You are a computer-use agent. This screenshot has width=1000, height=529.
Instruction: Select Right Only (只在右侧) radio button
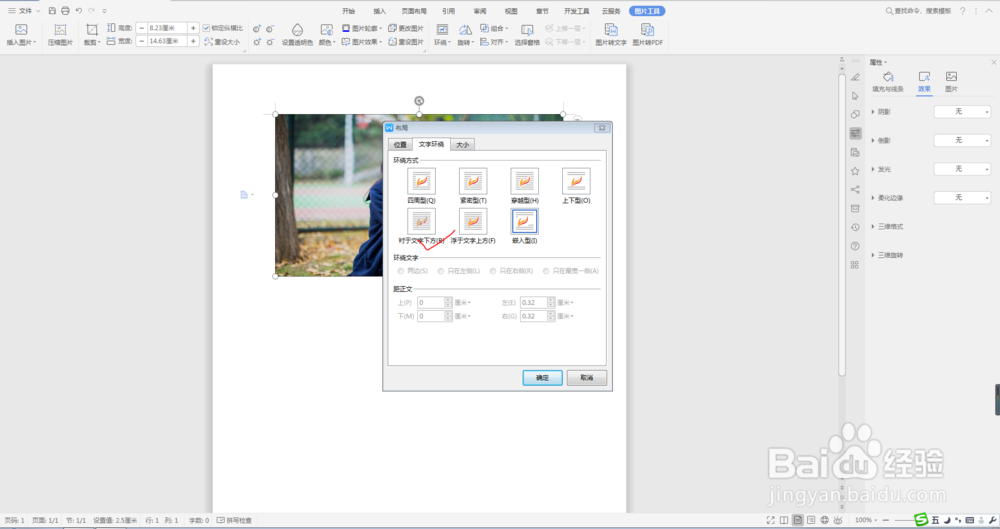point(493,271)
